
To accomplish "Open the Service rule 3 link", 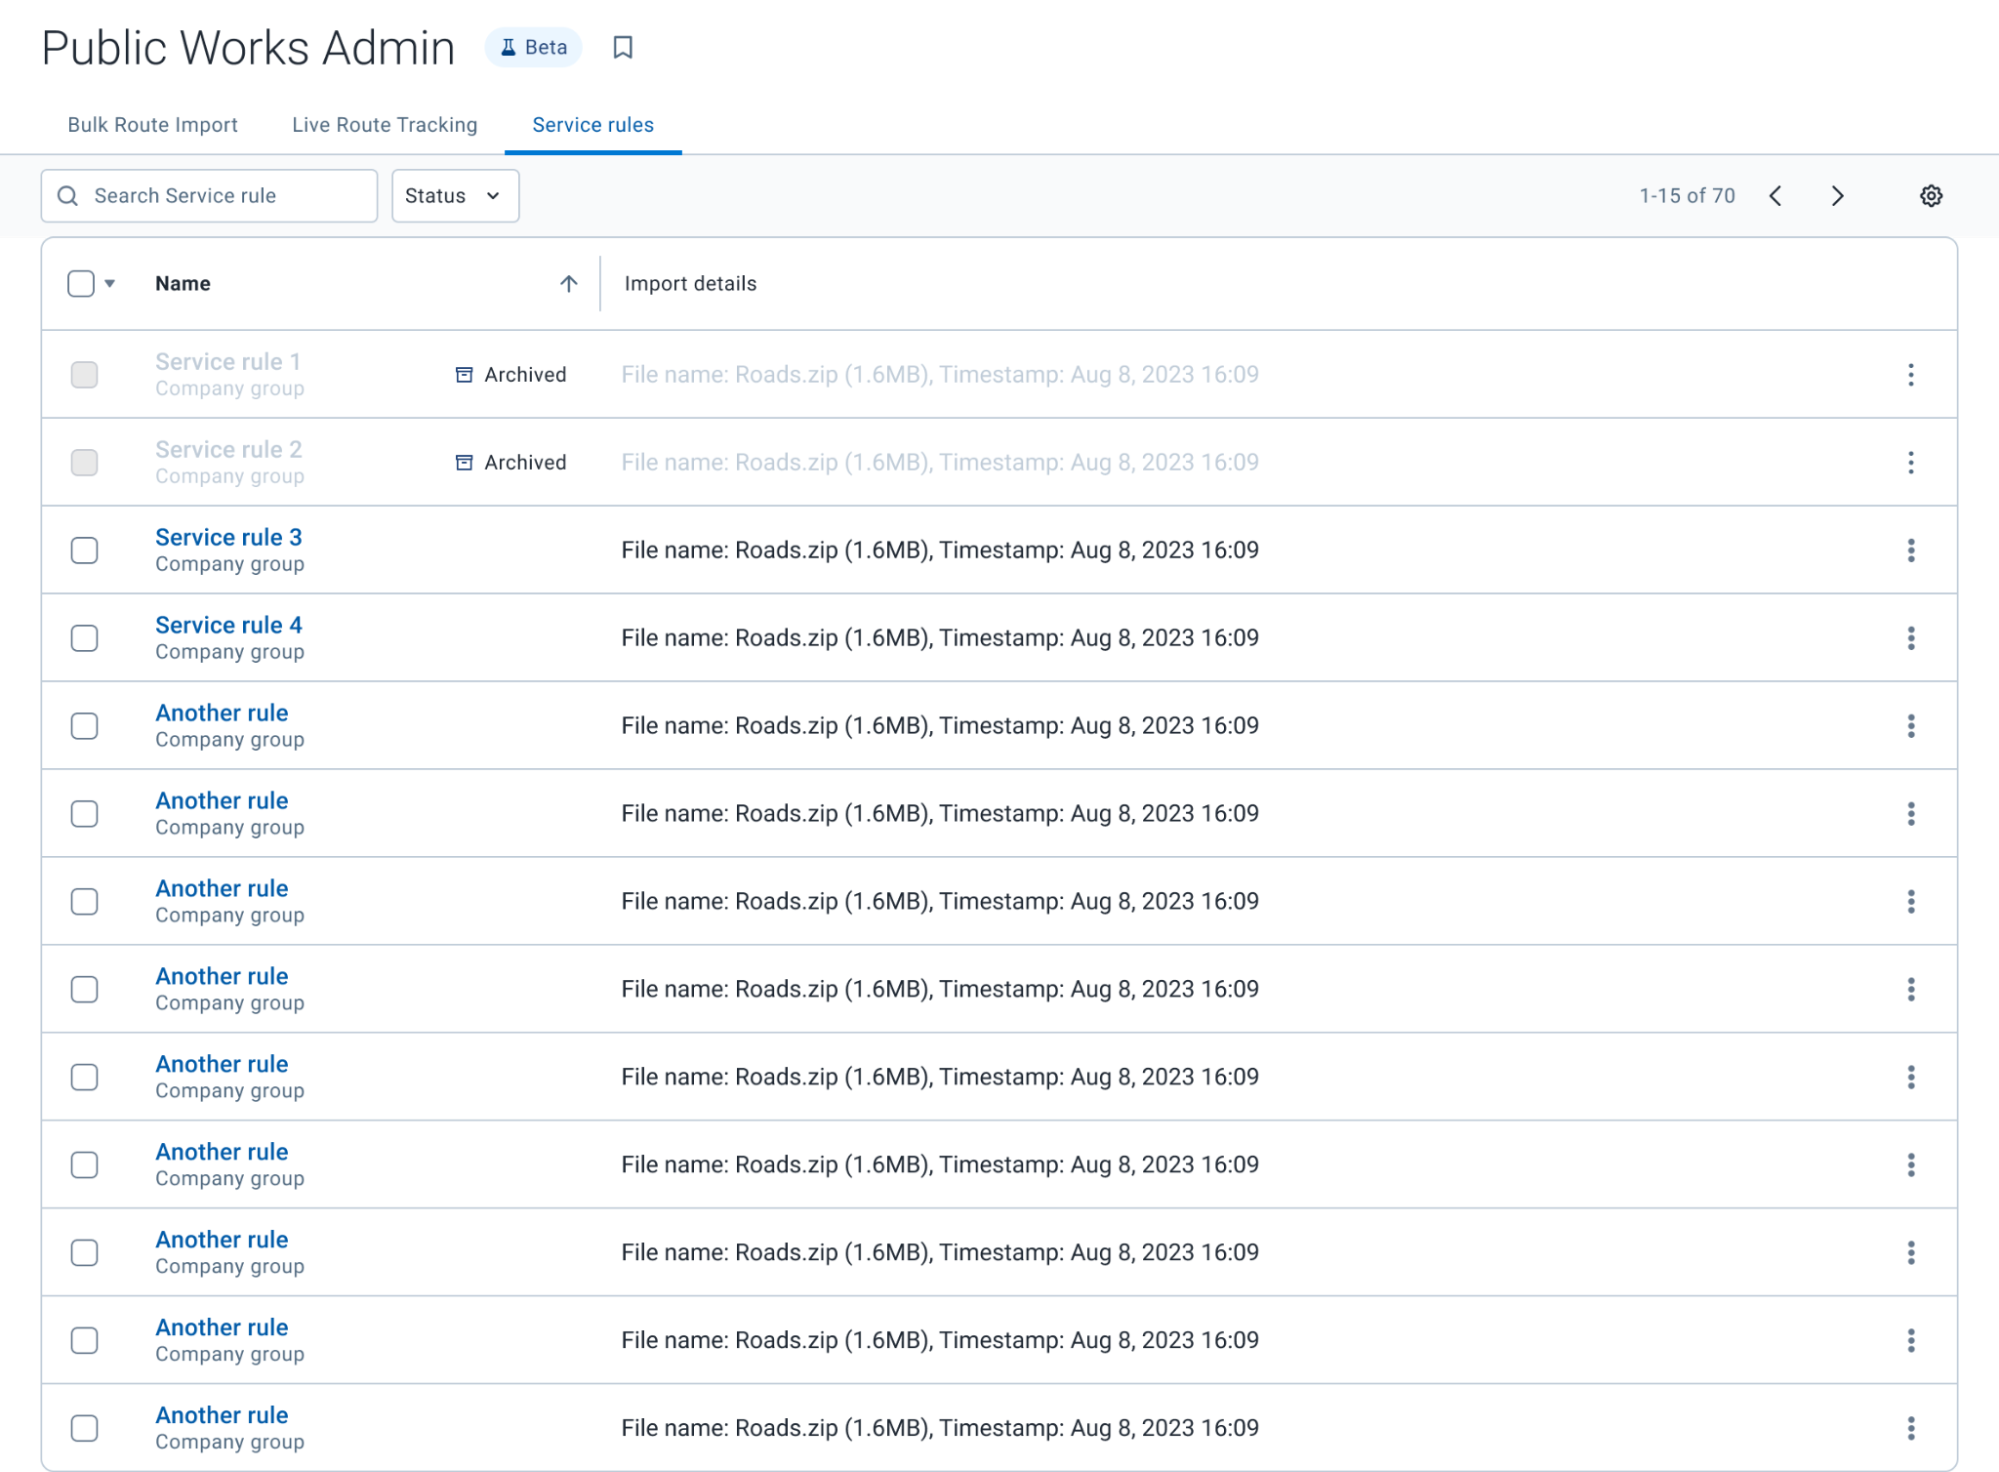I will tap(228, 538).
